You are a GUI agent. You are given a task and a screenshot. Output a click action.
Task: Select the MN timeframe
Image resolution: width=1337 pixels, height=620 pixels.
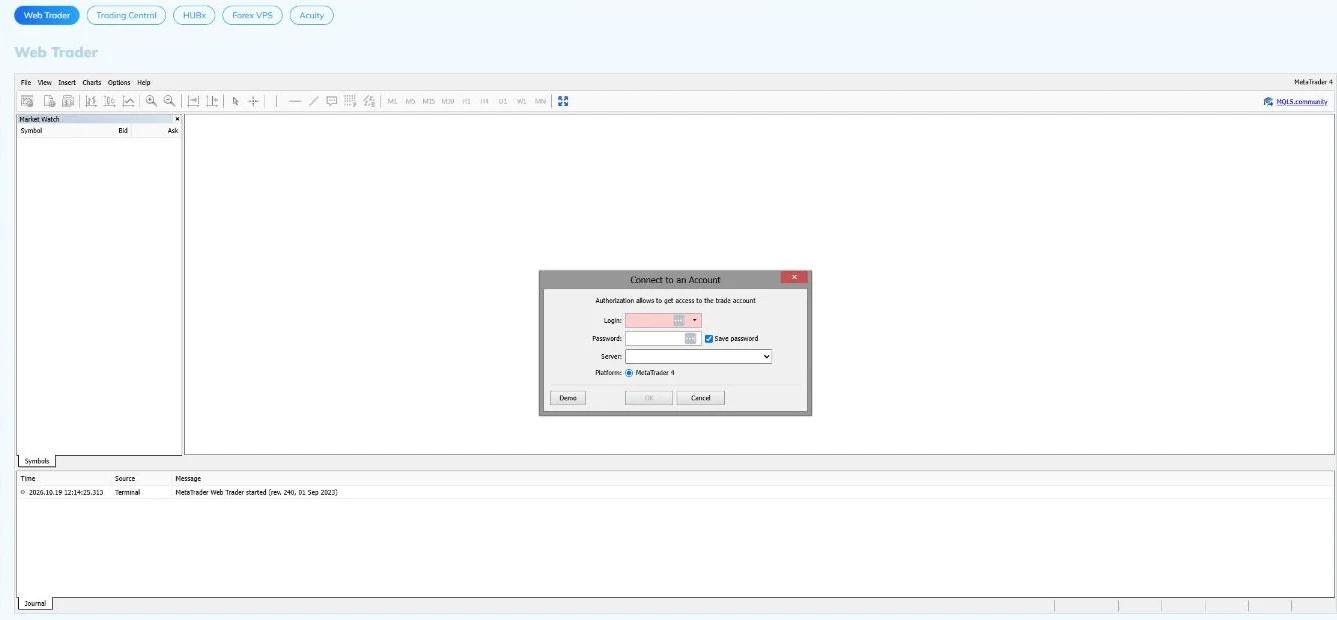click(540, 101)
